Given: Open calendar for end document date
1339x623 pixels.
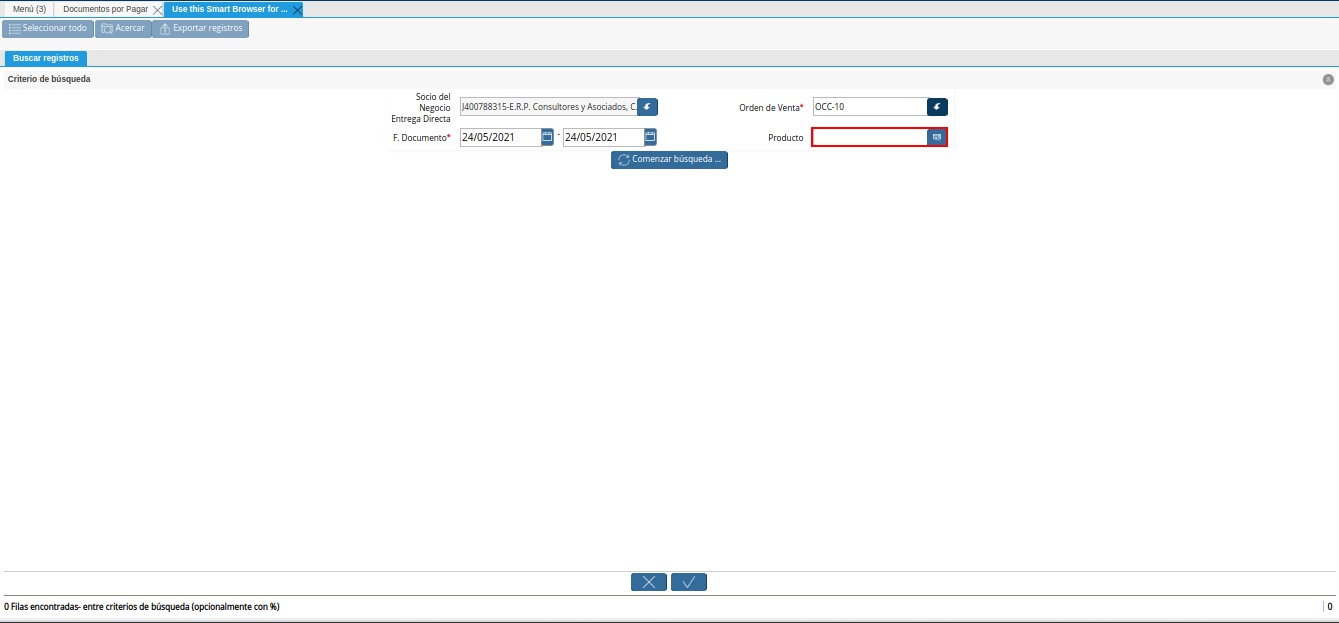Looking at the screenshot, I should pyautogui.click(x=650, y=137).
